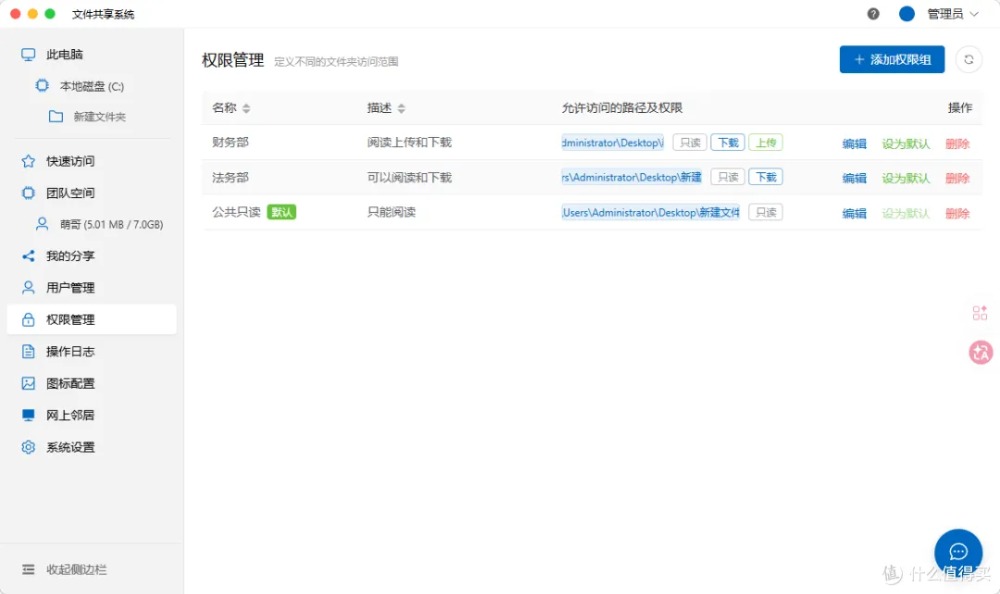Toggle the 只读 tag for 公共只读
The width and height of the screenshot is (1000, 594).
pos(765,212)
